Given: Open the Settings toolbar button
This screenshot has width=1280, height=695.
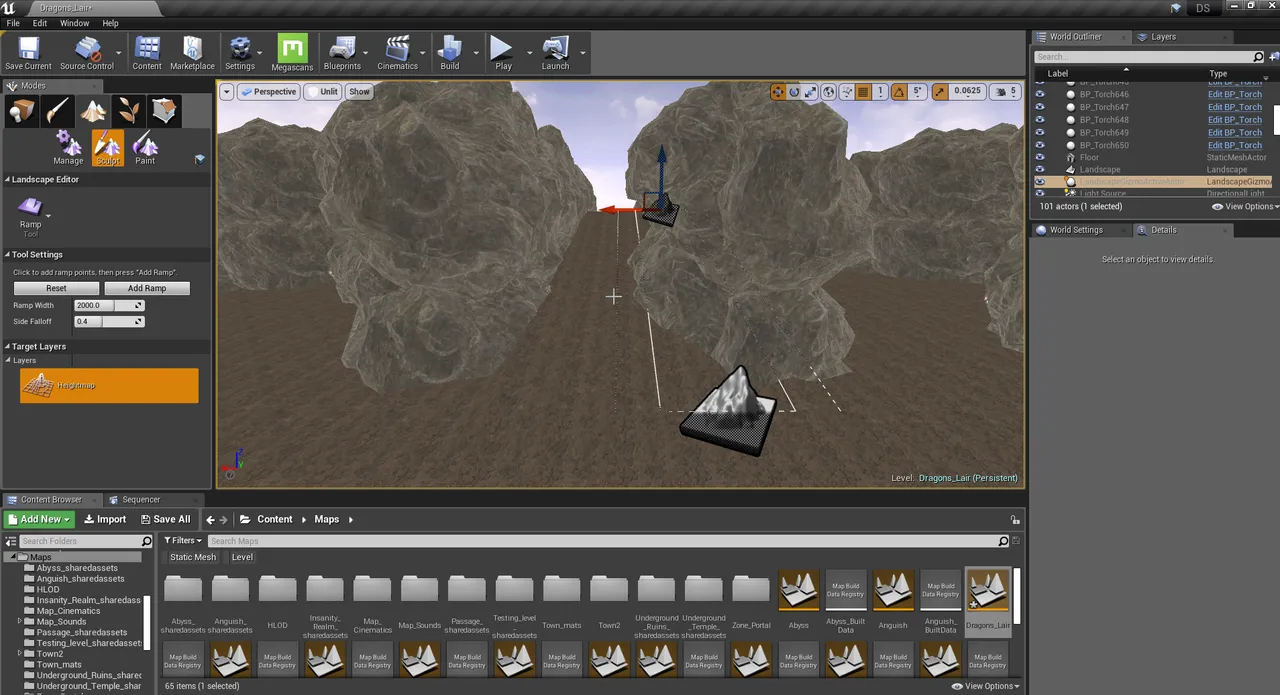Looking at the screenshot, I should (240, 53).
